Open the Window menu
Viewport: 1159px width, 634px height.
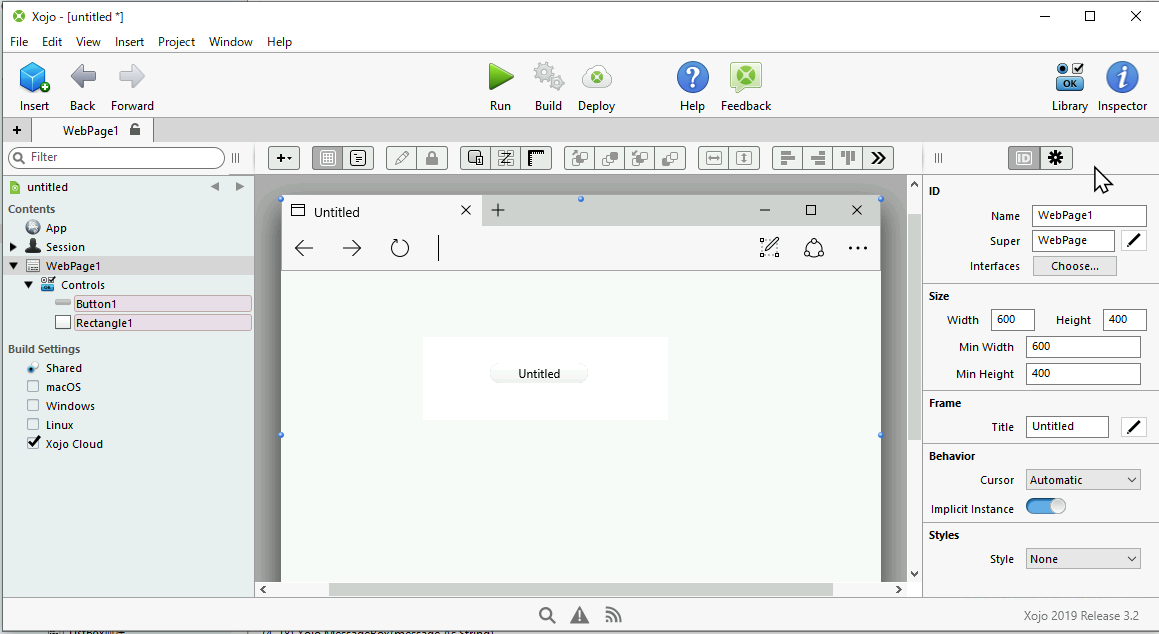(231, 42)
